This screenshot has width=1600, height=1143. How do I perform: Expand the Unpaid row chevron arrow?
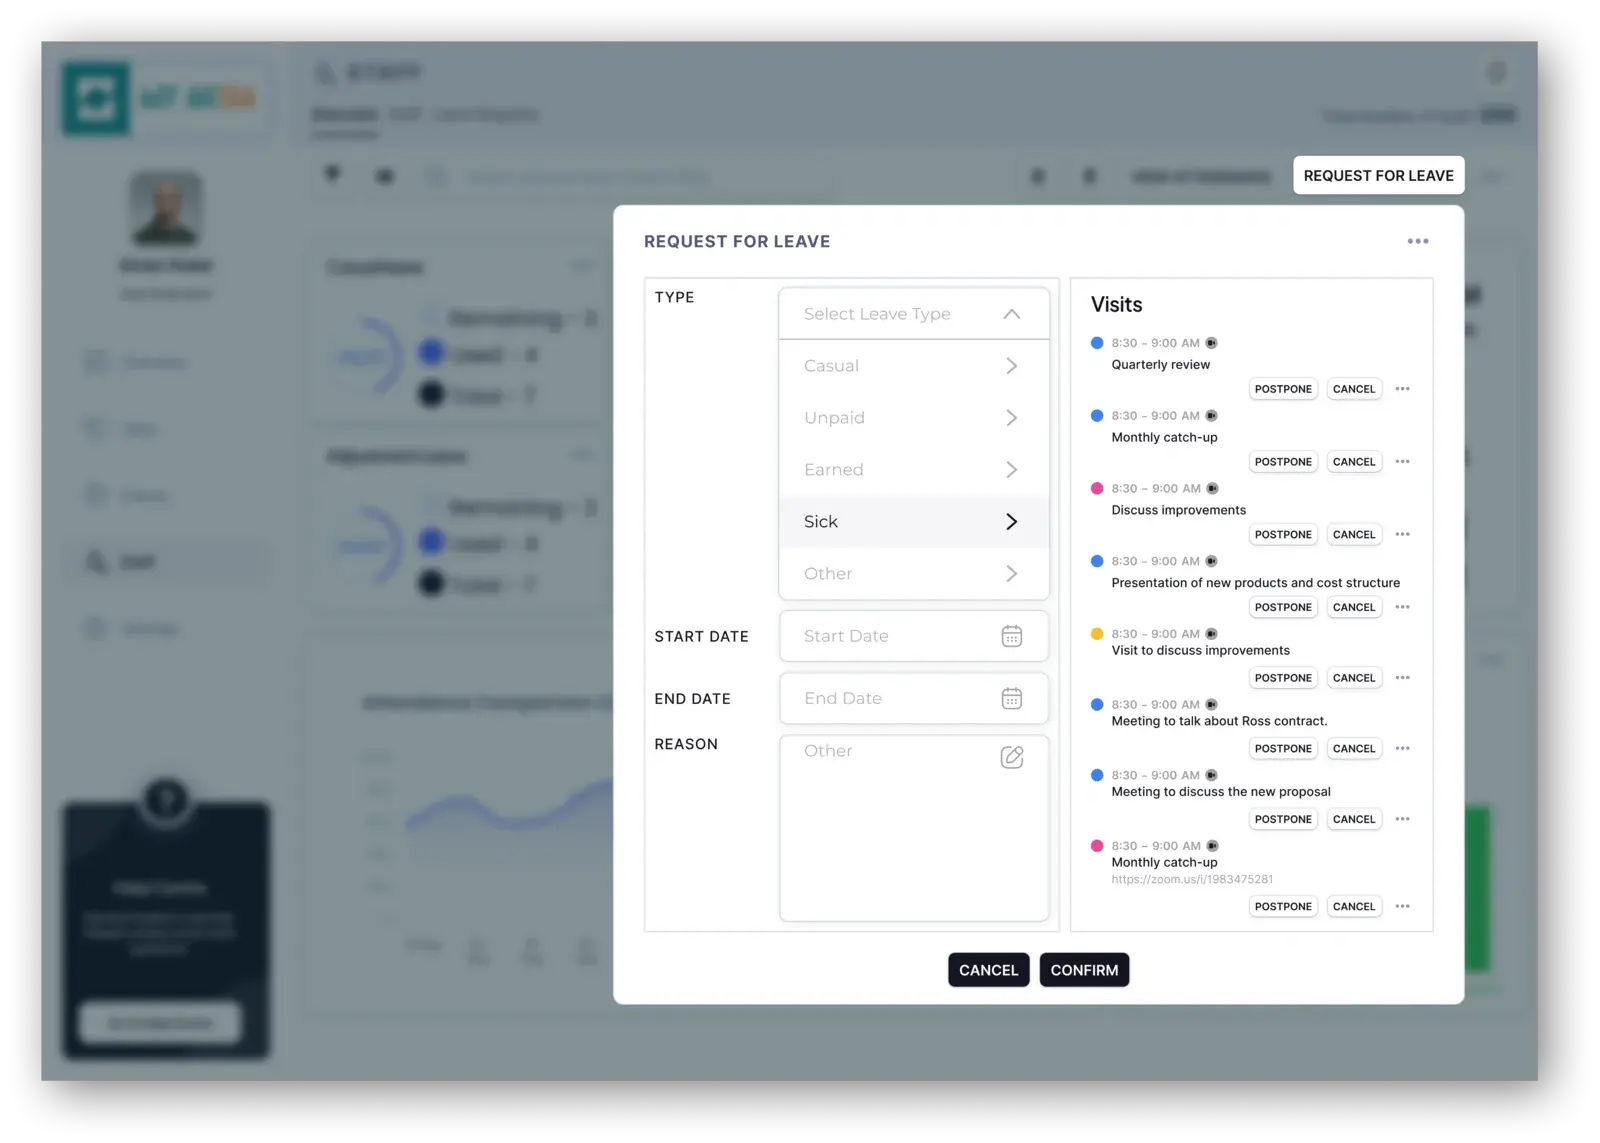click(x=1011, y=418)
